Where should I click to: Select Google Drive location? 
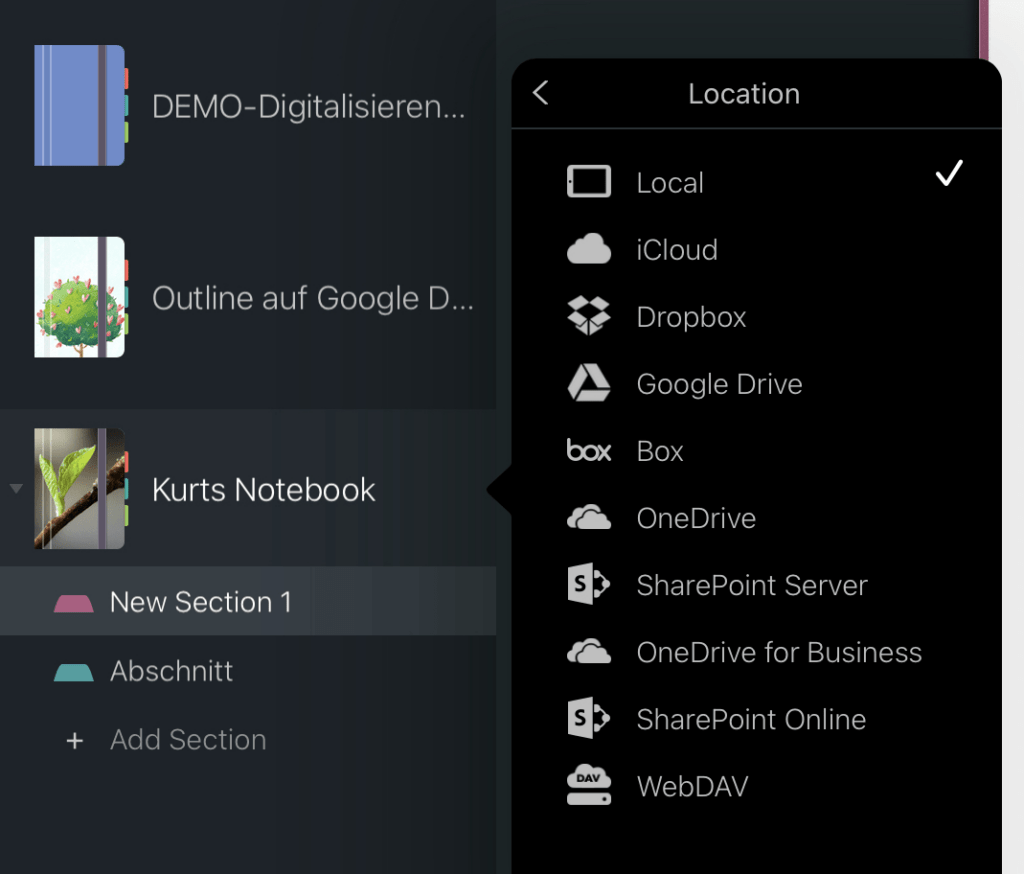tap(756, 383)
